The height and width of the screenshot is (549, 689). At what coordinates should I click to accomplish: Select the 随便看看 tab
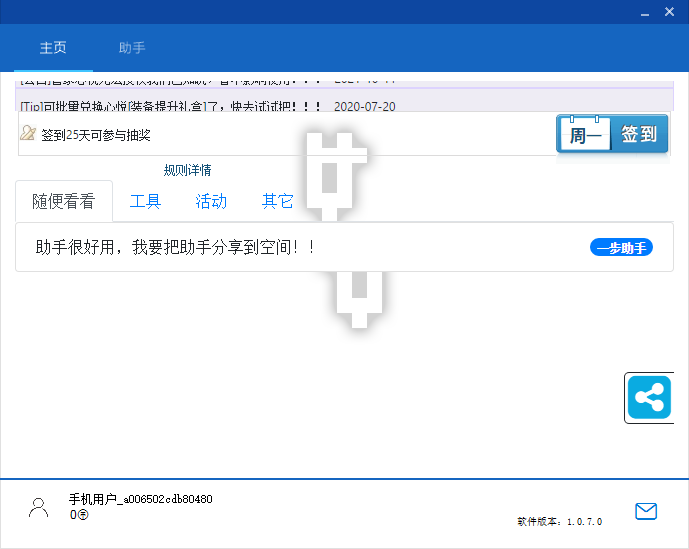(64, 201)
